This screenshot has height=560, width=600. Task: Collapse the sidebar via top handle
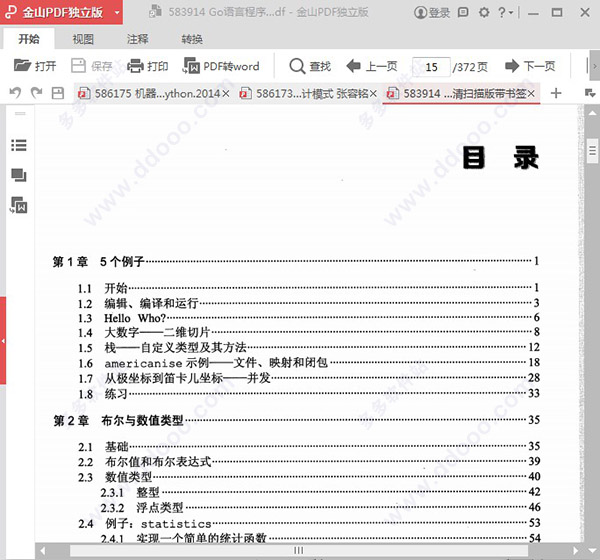pyautogui.click(x=20, y=114)
